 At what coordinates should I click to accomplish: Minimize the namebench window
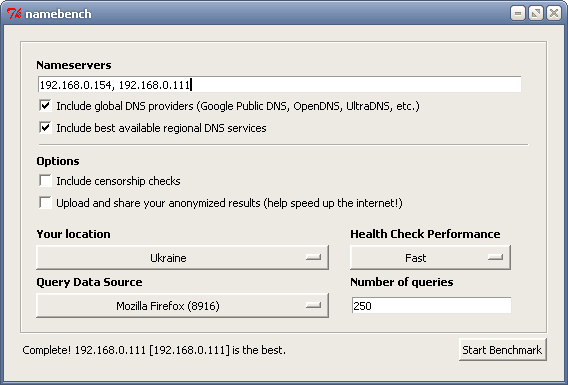pyautogui.click(x=518, y=13)
